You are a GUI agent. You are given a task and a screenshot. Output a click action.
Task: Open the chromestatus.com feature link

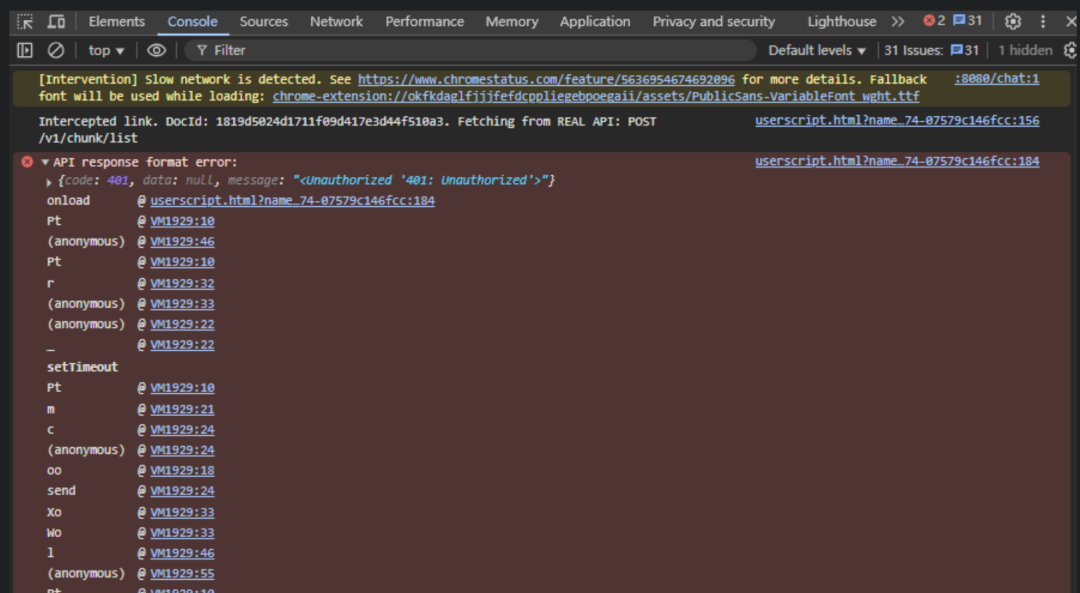tap(546, 79)
